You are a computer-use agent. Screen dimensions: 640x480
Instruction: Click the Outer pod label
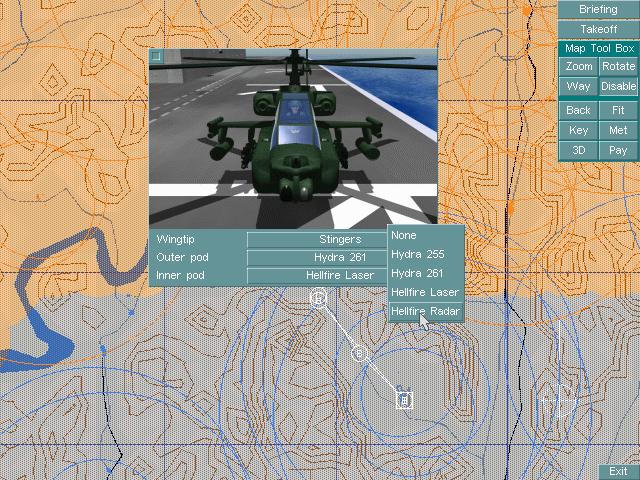(182, 258)
